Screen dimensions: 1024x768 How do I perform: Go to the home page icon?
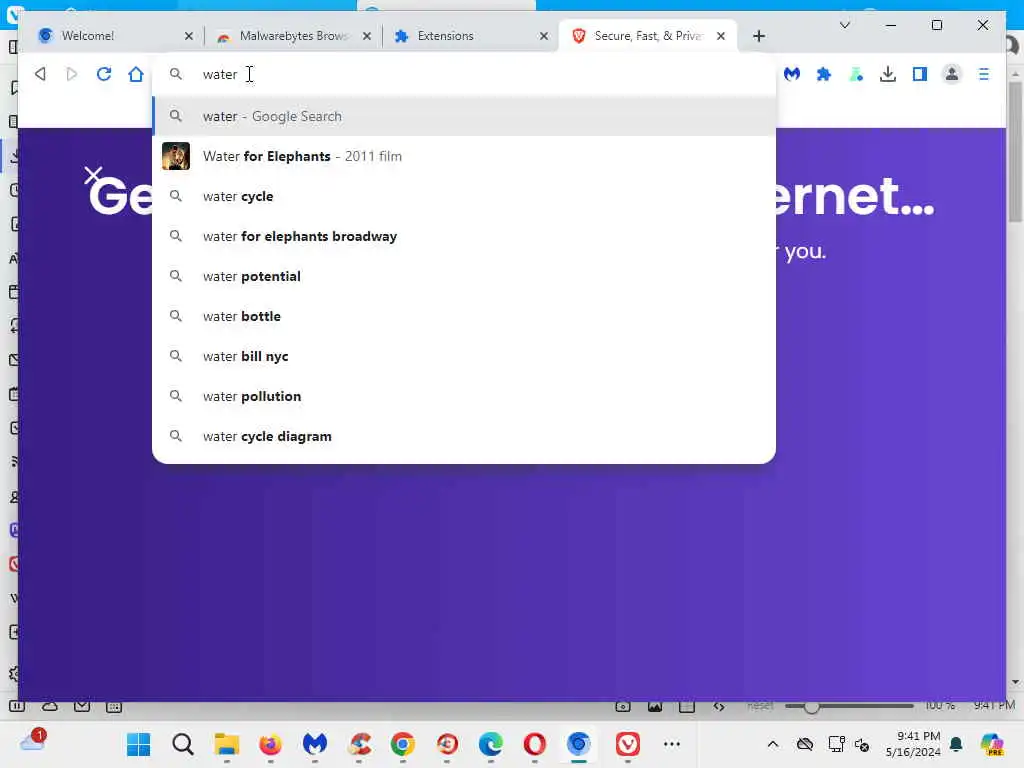pyautogui.click(x=136, y=74)
